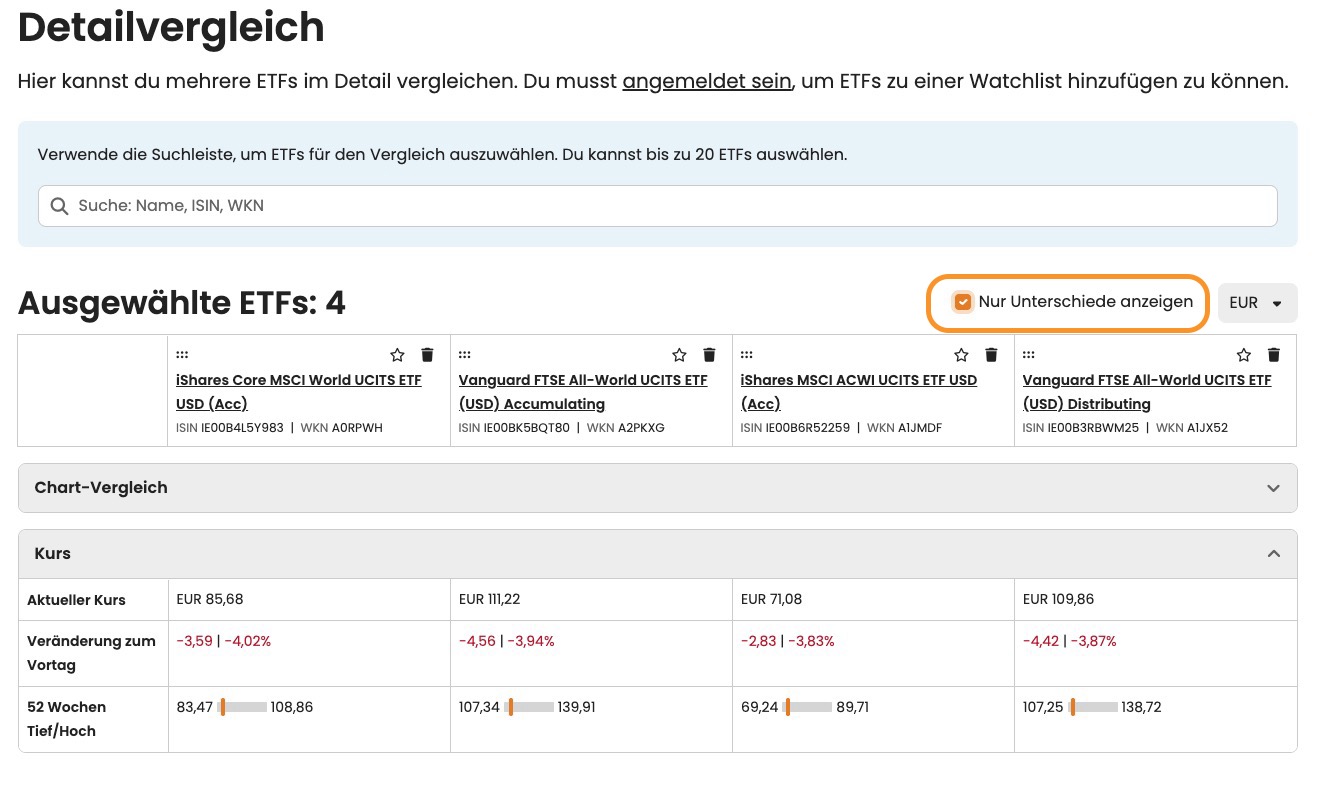The height and width of the screenshot is (787, 1331).
Task: Open the EUR currency dropdown
Action: pos(1256,303)
